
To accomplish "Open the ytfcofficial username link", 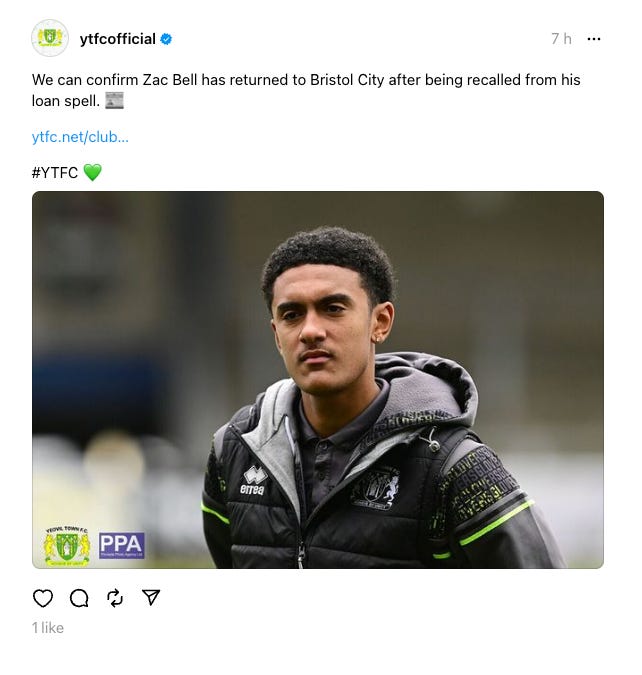I will (x=118, y=39).
